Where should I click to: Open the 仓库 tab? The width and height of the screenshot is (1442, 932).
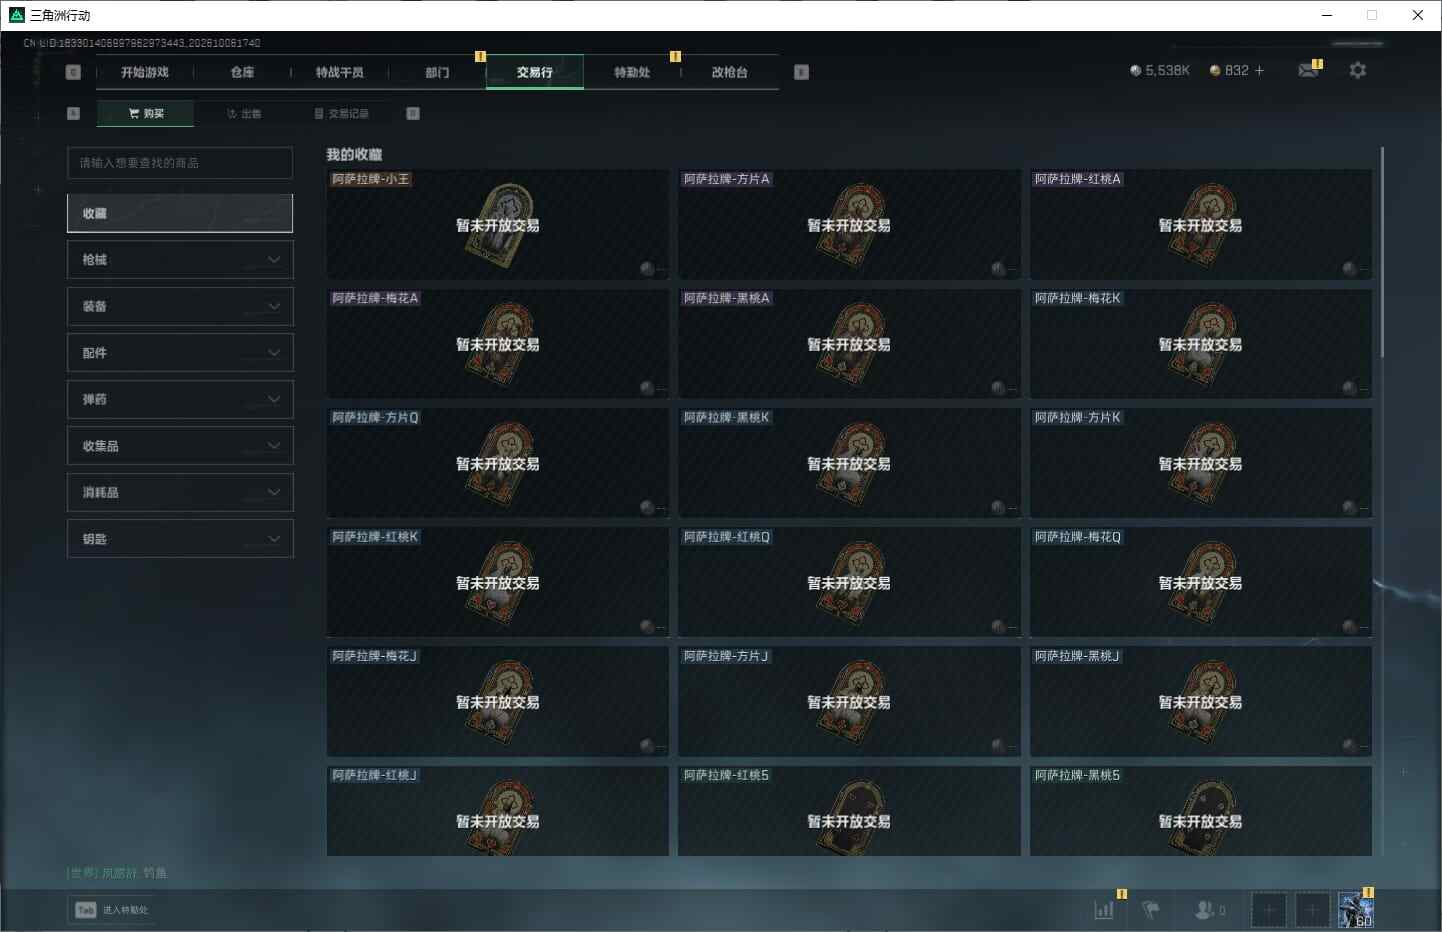[x=242, y=72]
